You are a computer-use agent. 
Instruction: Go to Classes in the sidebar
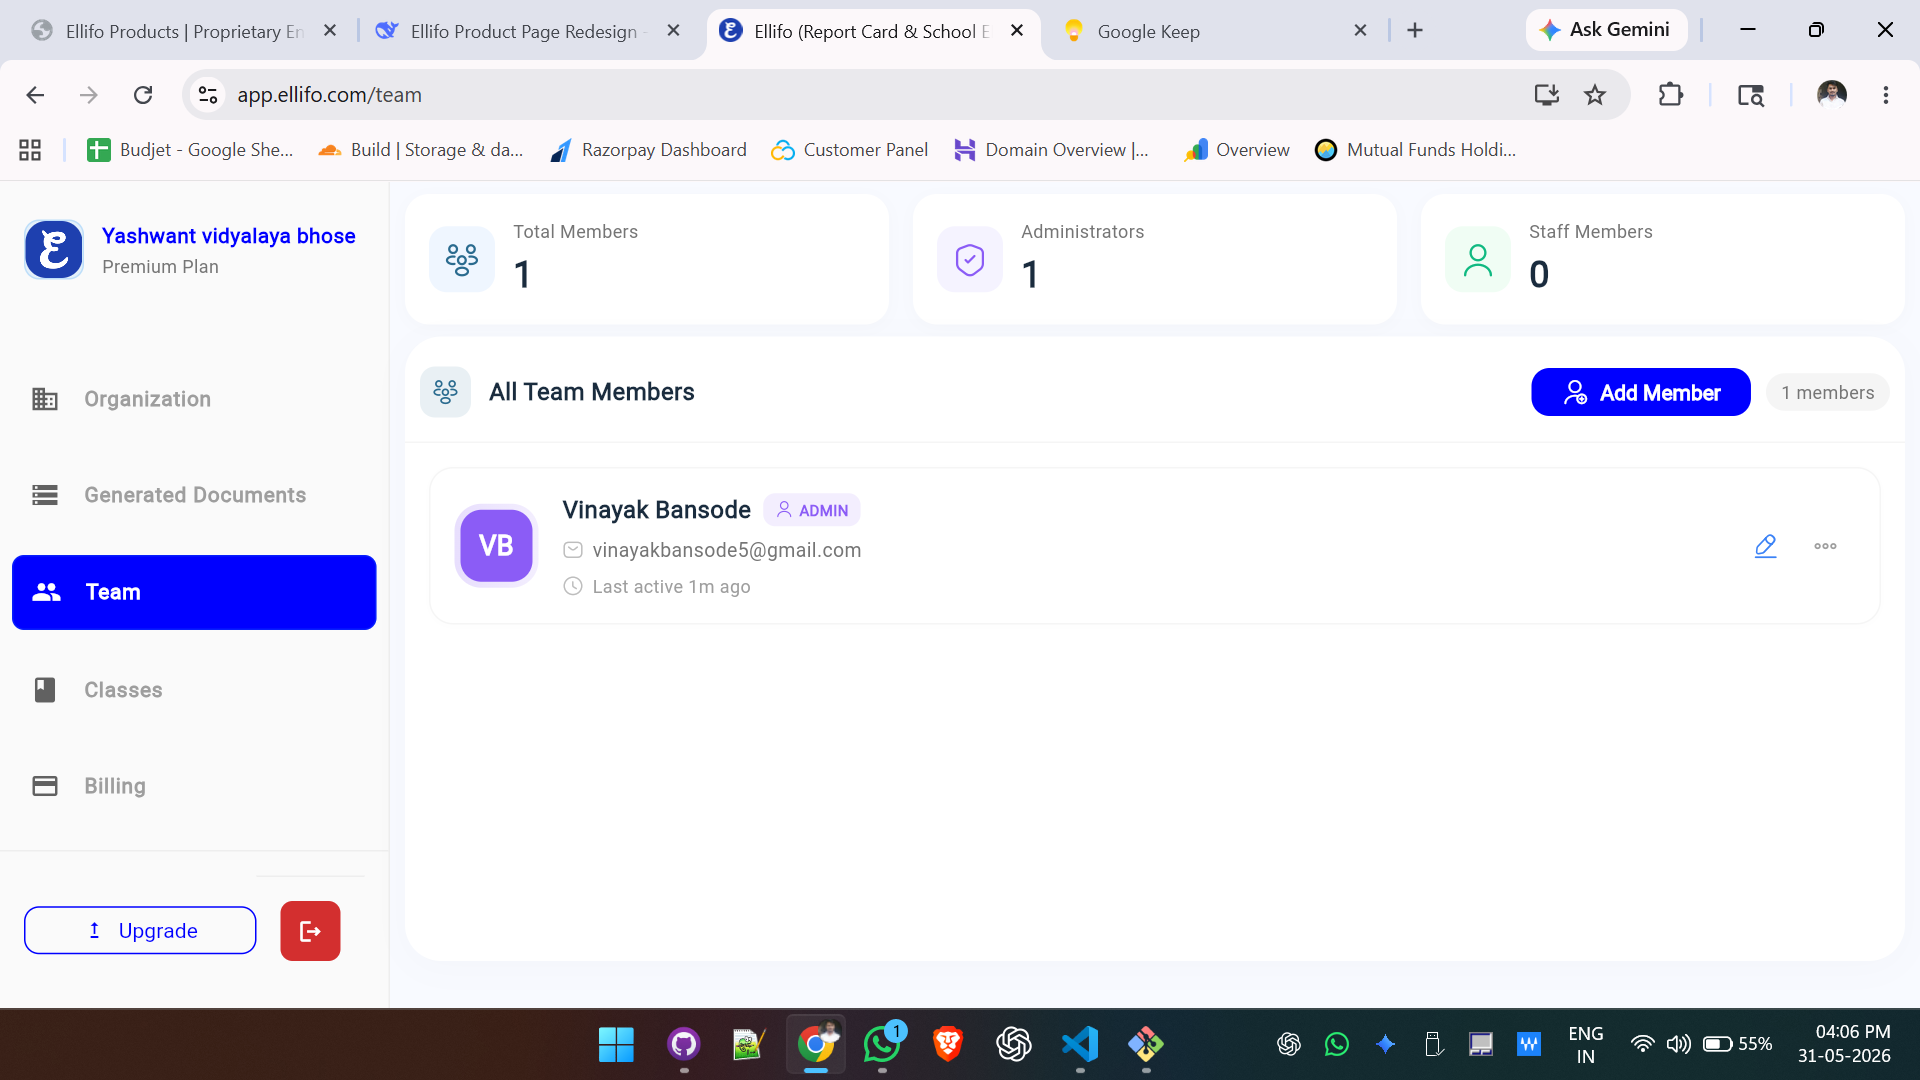(x=194, y=690)
